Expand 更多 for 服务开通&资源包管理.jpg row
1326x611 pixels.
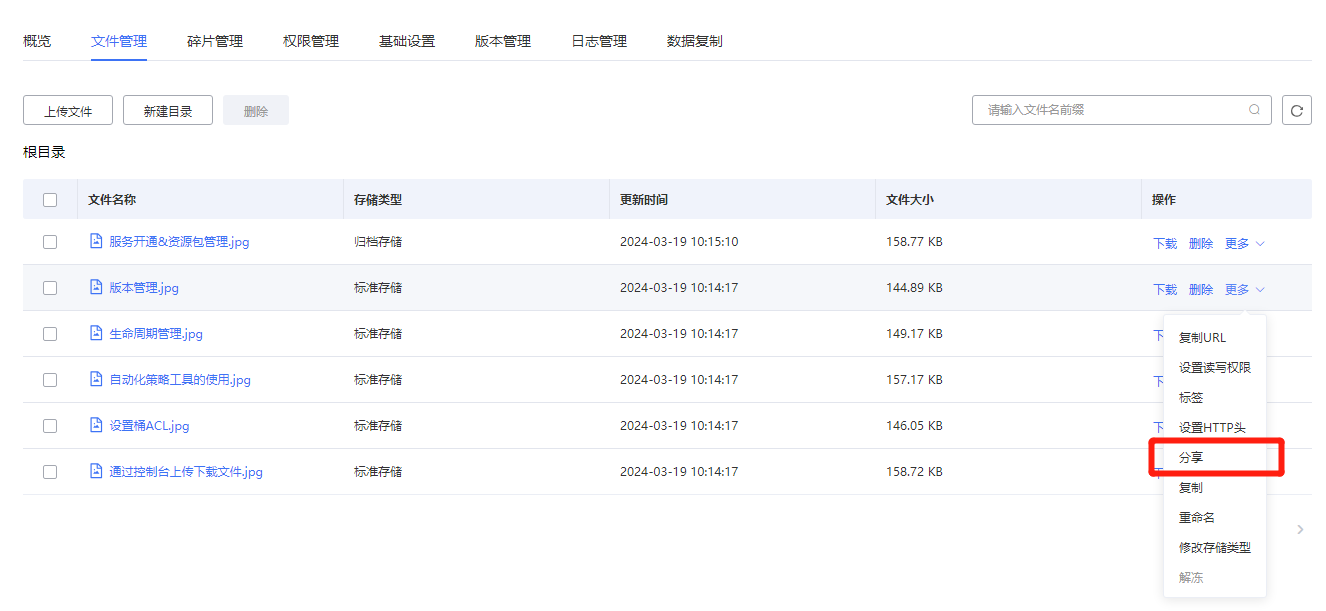point(1245,243)
